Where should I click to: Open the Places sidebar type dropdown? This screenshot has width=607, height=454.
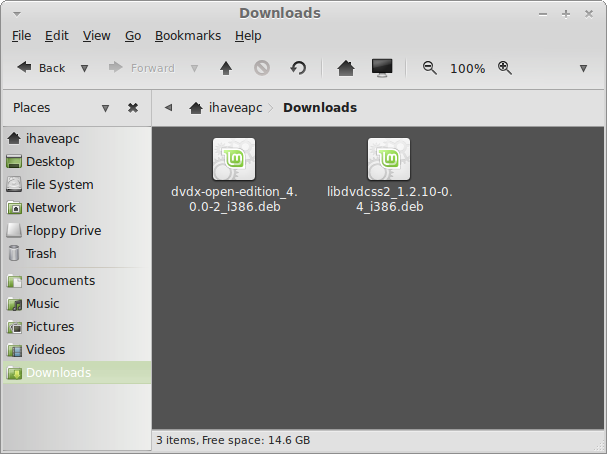point(105,108)
